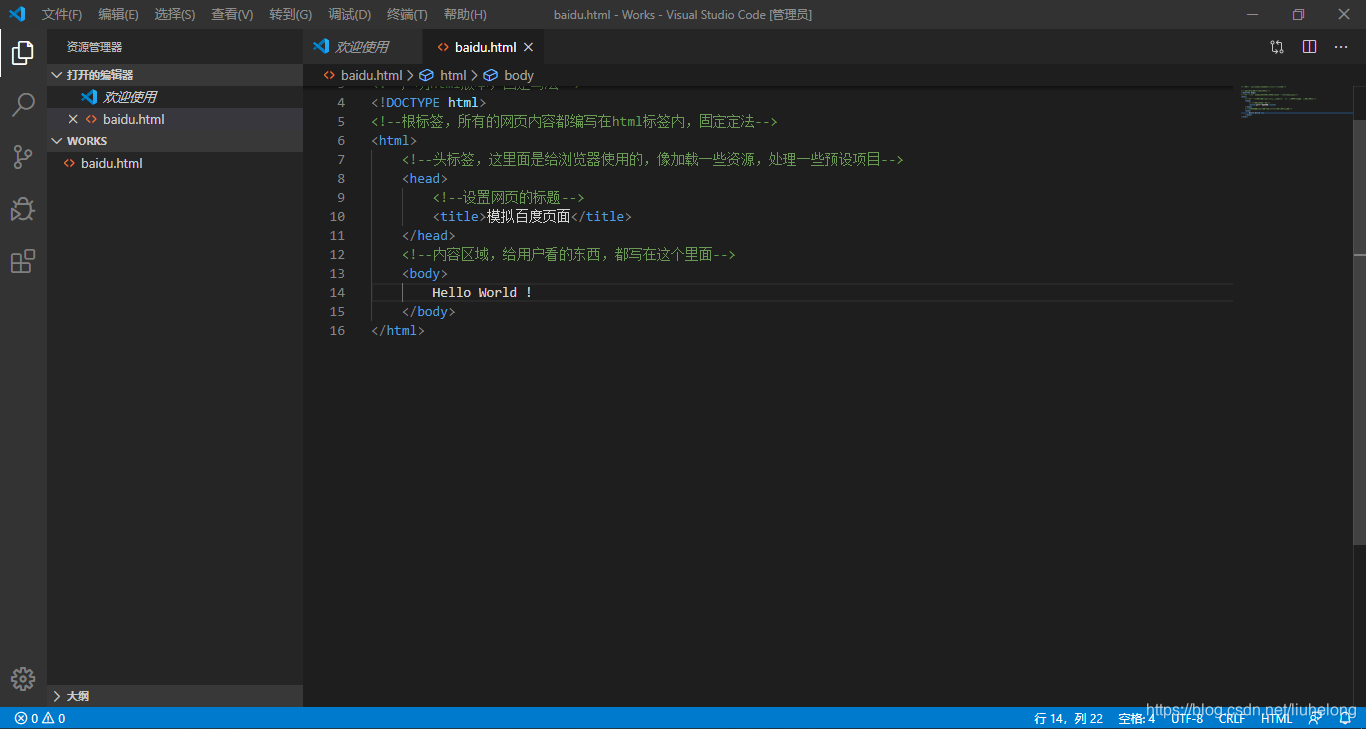Image resolution: width=1366 pixels, height=729 pixels.
Task: Change language mode HTML in status bar
Action: click(1277, 718)
